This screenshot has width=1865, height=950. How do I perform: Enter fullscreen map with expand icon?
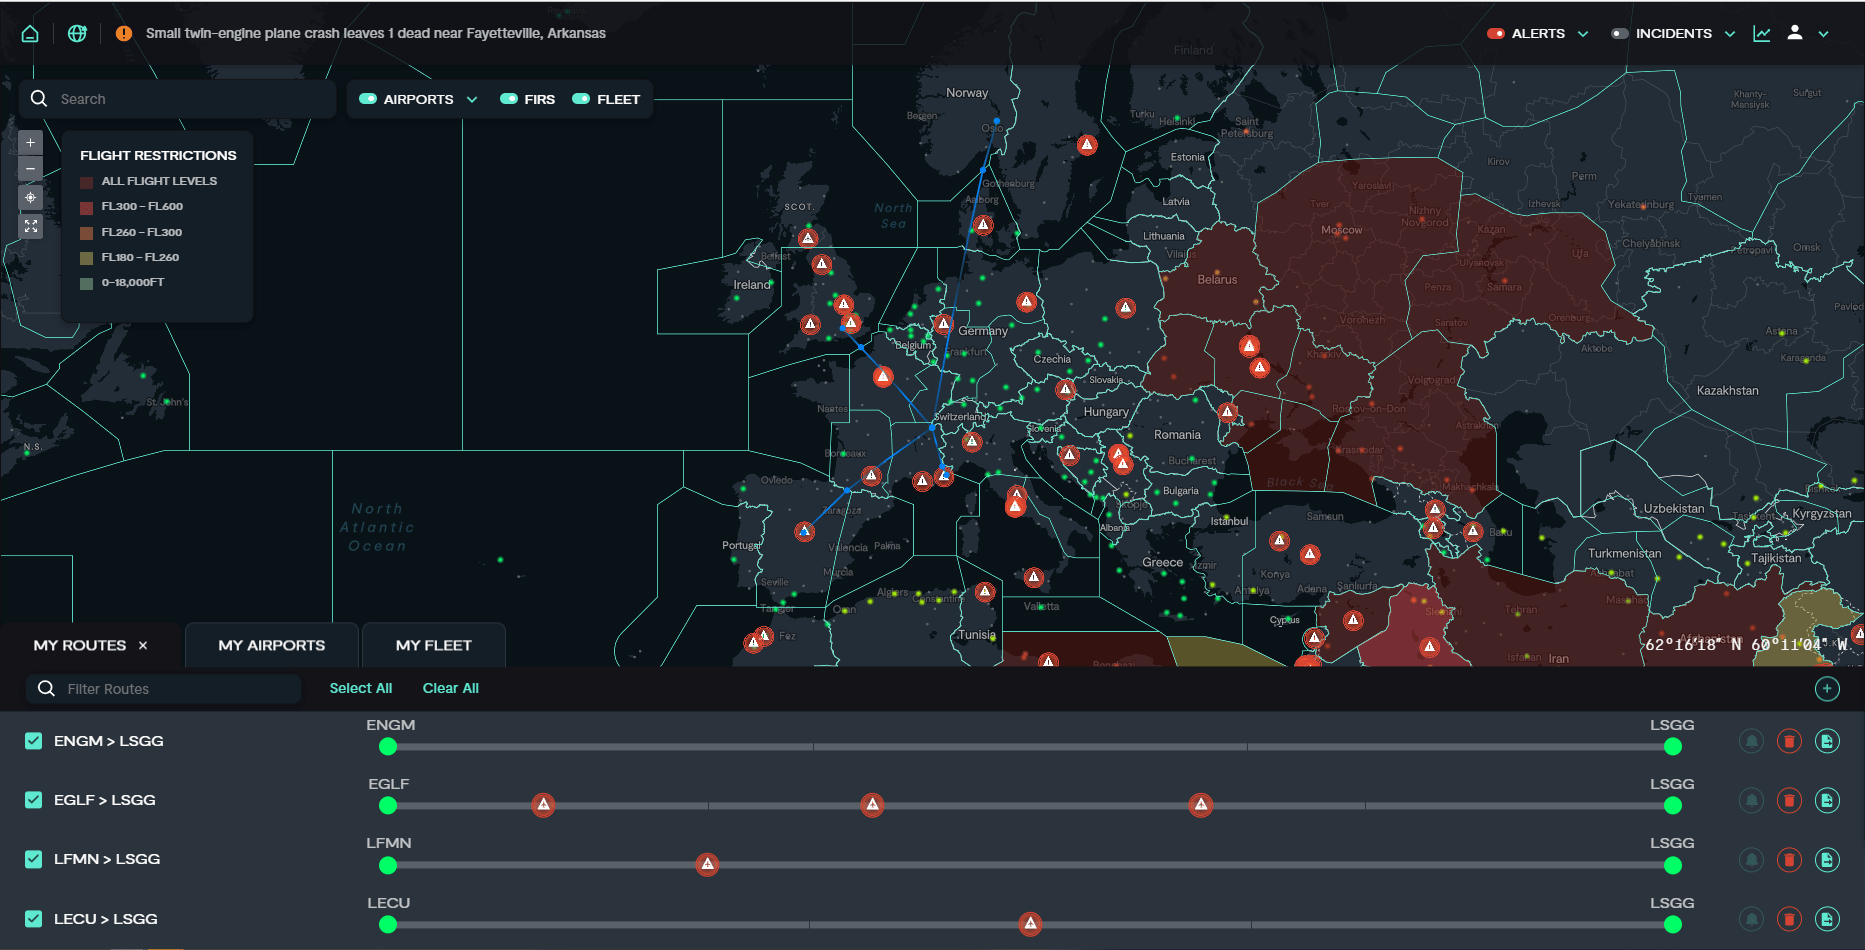tap(31, 226)
